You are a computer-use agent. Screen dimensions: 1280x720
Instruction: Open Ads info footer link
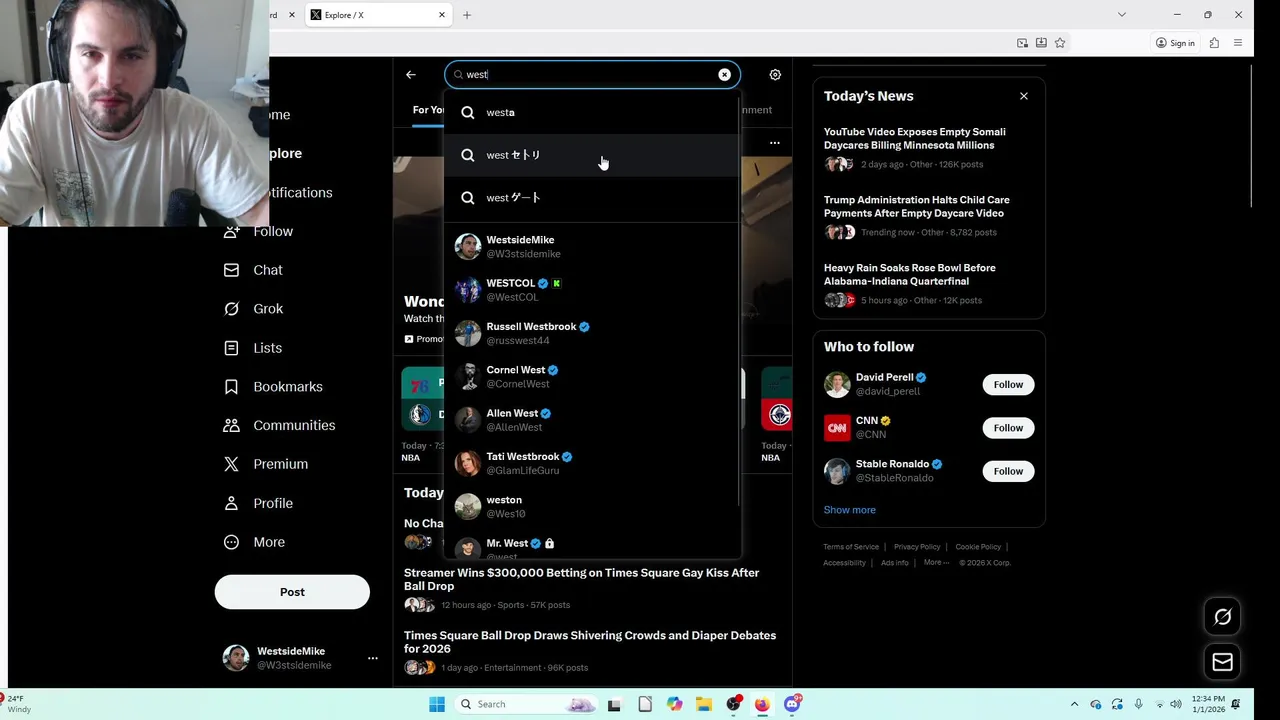point(895,563)
